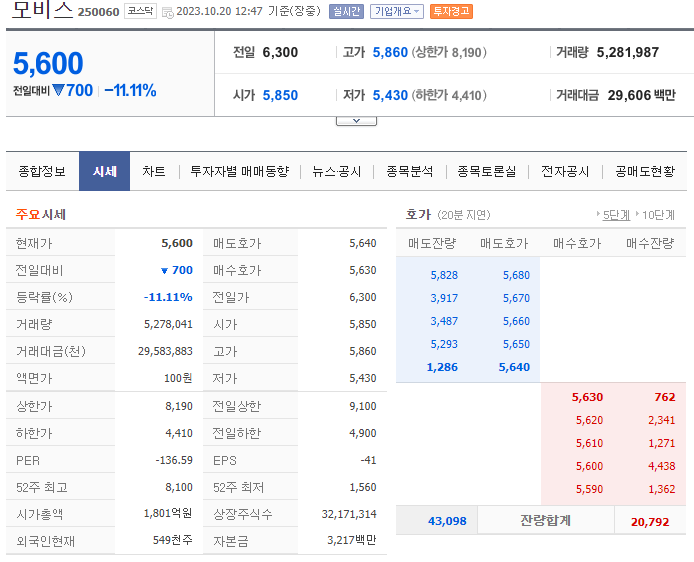694x562 pixels.
Task: Click the 실시간 badge
Action: tap(346, 11)
